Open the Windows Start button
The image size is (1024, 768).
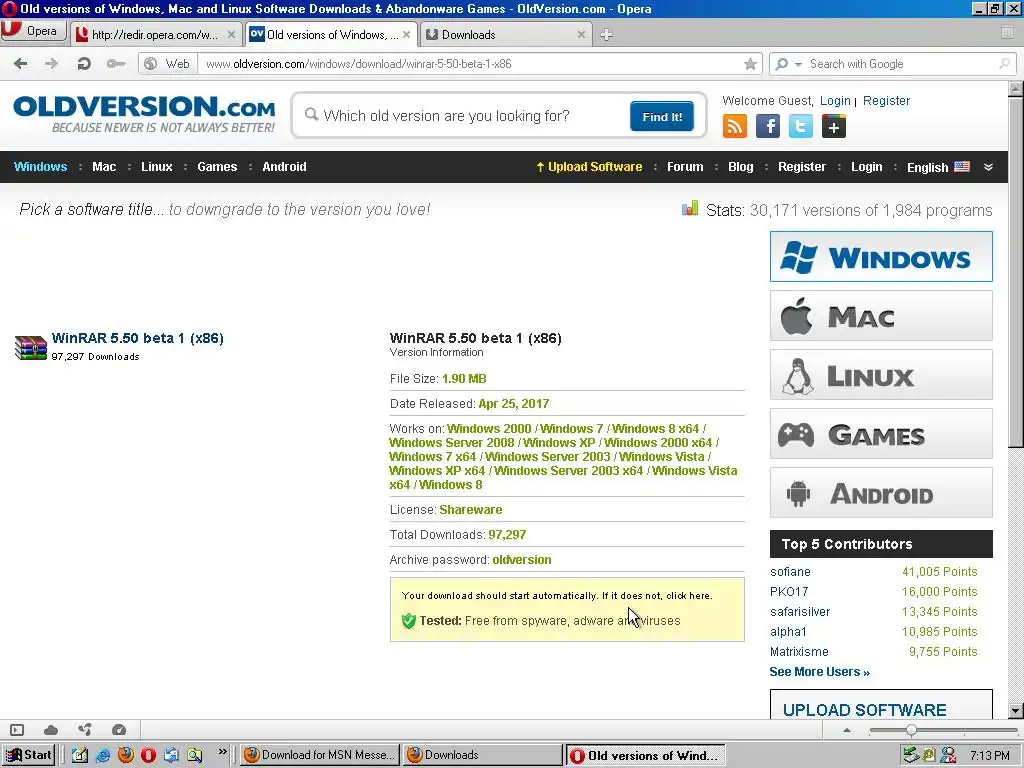click(28, 755)
